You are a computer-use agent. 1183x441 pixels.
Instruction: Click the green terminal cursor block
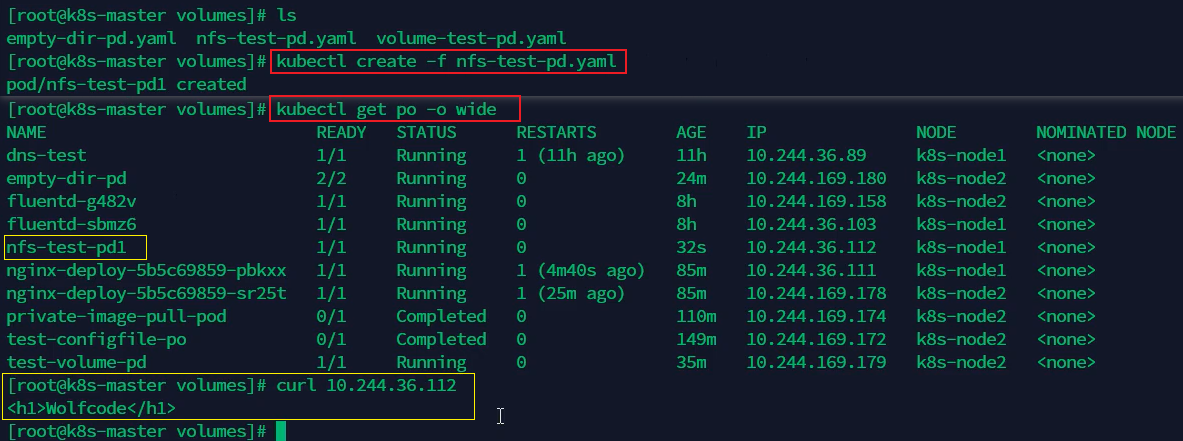tap(281, 432)
